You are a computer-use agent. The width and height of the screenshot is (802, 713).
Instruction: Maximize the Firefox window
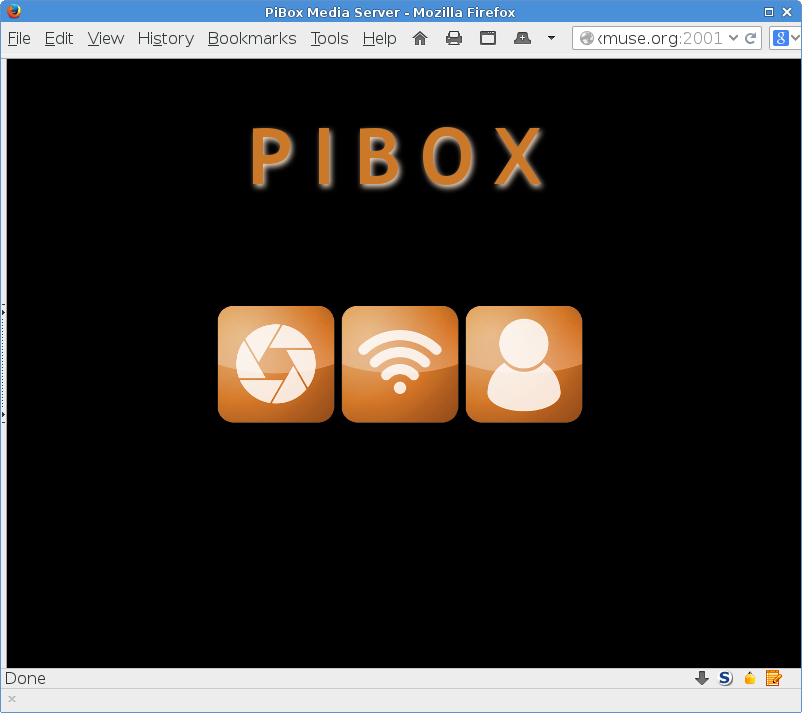tap(768, 12)
